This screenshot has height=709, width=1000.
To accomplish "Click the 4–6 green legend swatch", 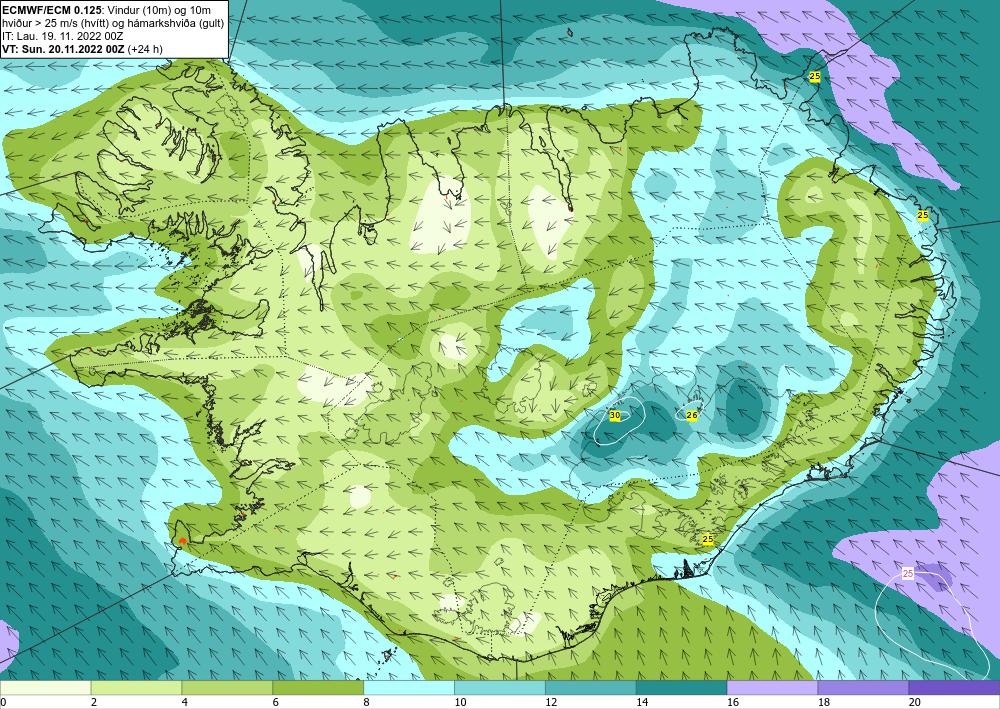I will pyautogui.click(x=227, y=687).
